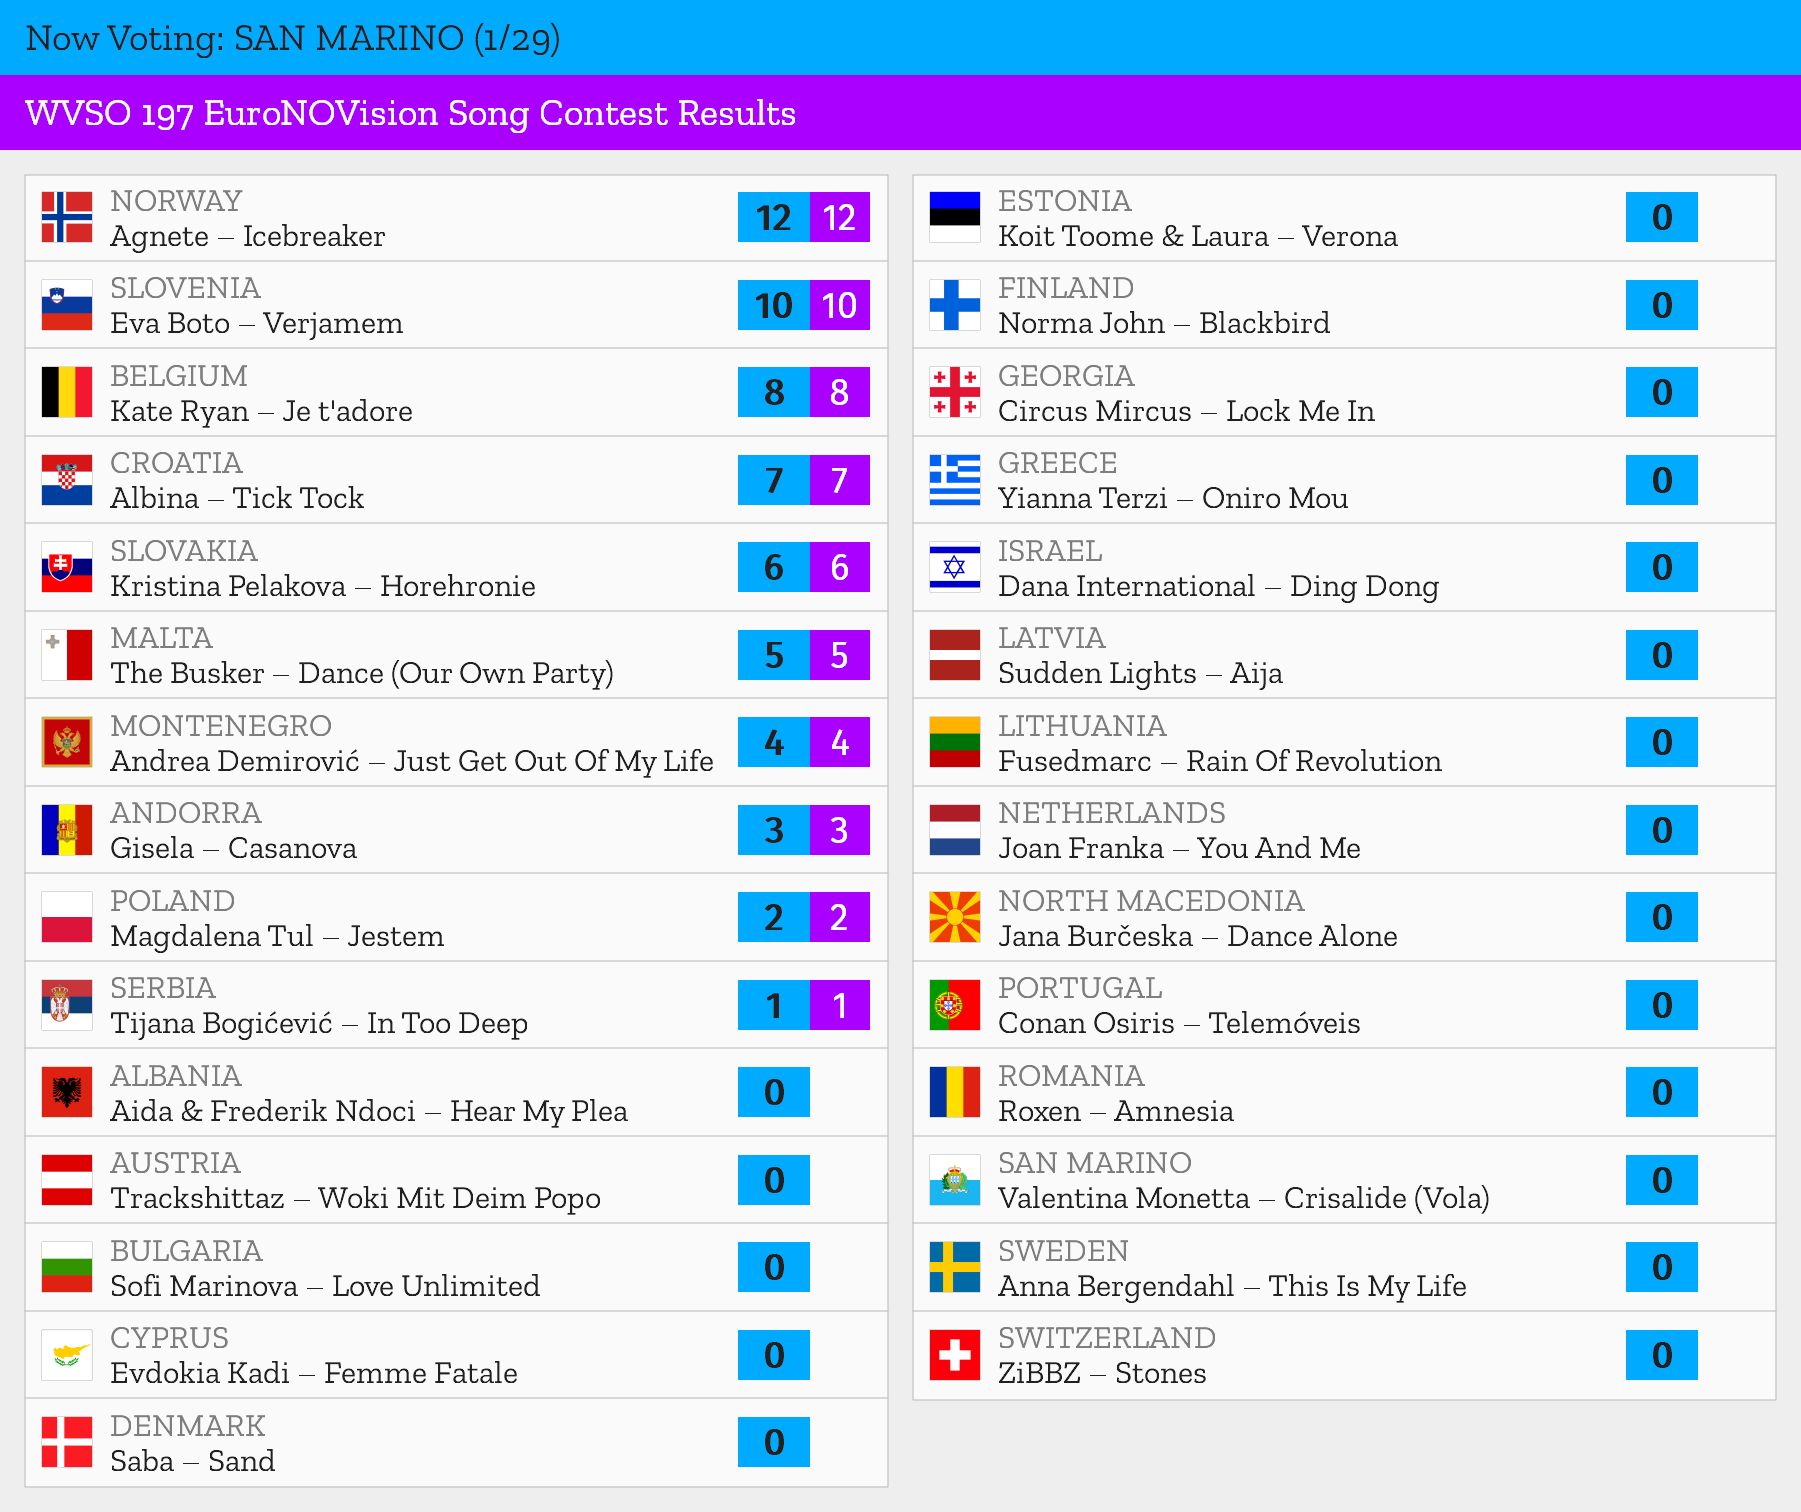Select 'Dana International – Ding Dong' entry
Viewport: 1801px width, 1512px height.
tap(1219, 587)
